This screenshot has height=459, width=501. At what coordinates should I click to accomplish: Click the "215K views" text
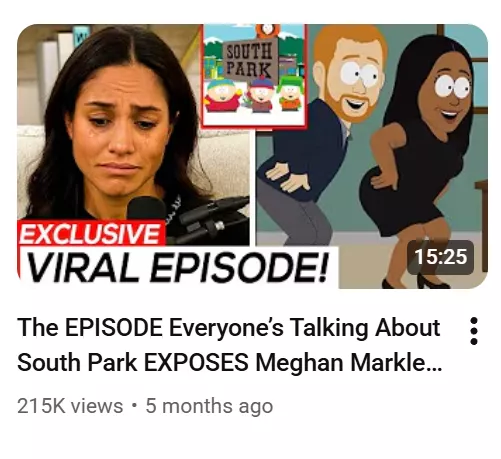[x=70, y=406]
